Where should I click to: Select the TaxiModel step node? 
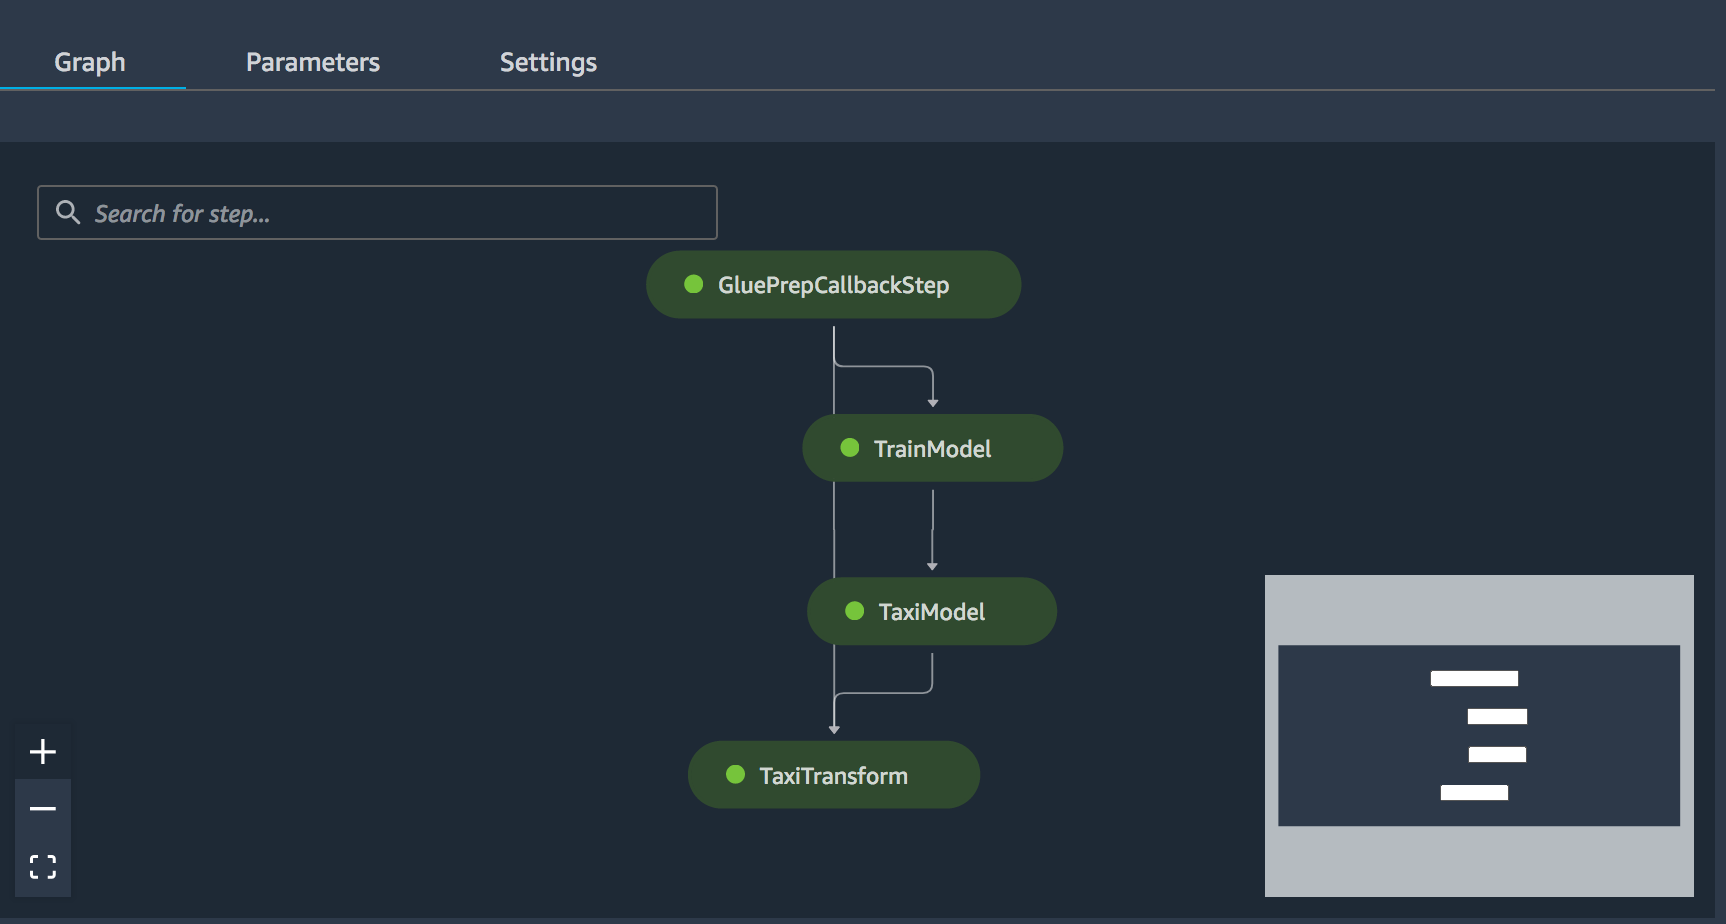[931, 611]
